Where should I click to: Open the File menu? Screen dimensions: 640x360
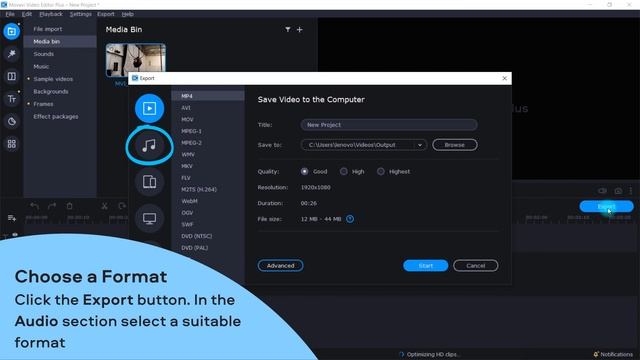pyautogui.click(x=10, y=14)
